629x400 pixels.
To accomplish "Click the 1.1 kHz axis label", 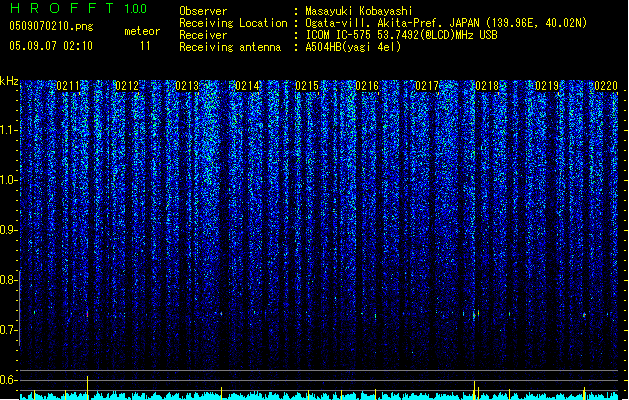I will 8,130.
